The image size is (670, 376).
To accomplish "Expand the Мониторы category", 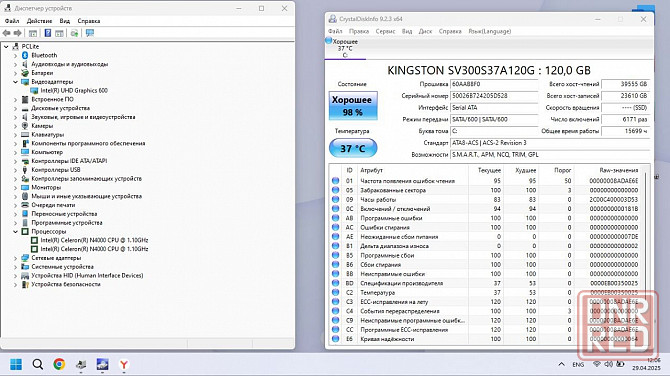I will pyautogui.click(x=15, y=187).
